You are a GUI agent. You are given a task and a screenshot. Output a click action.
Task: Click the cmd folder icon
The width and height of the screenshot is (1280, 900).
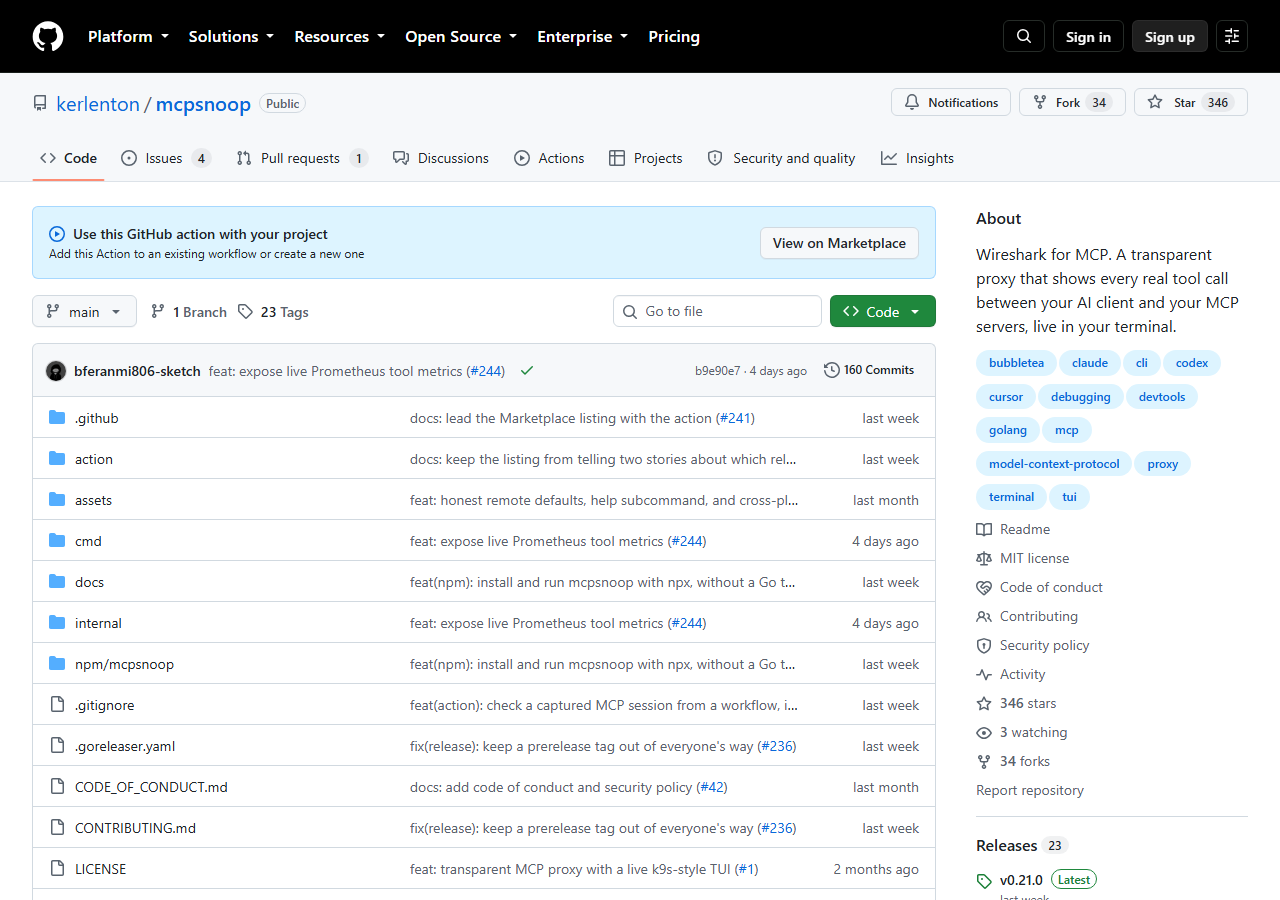click(57, 541)
